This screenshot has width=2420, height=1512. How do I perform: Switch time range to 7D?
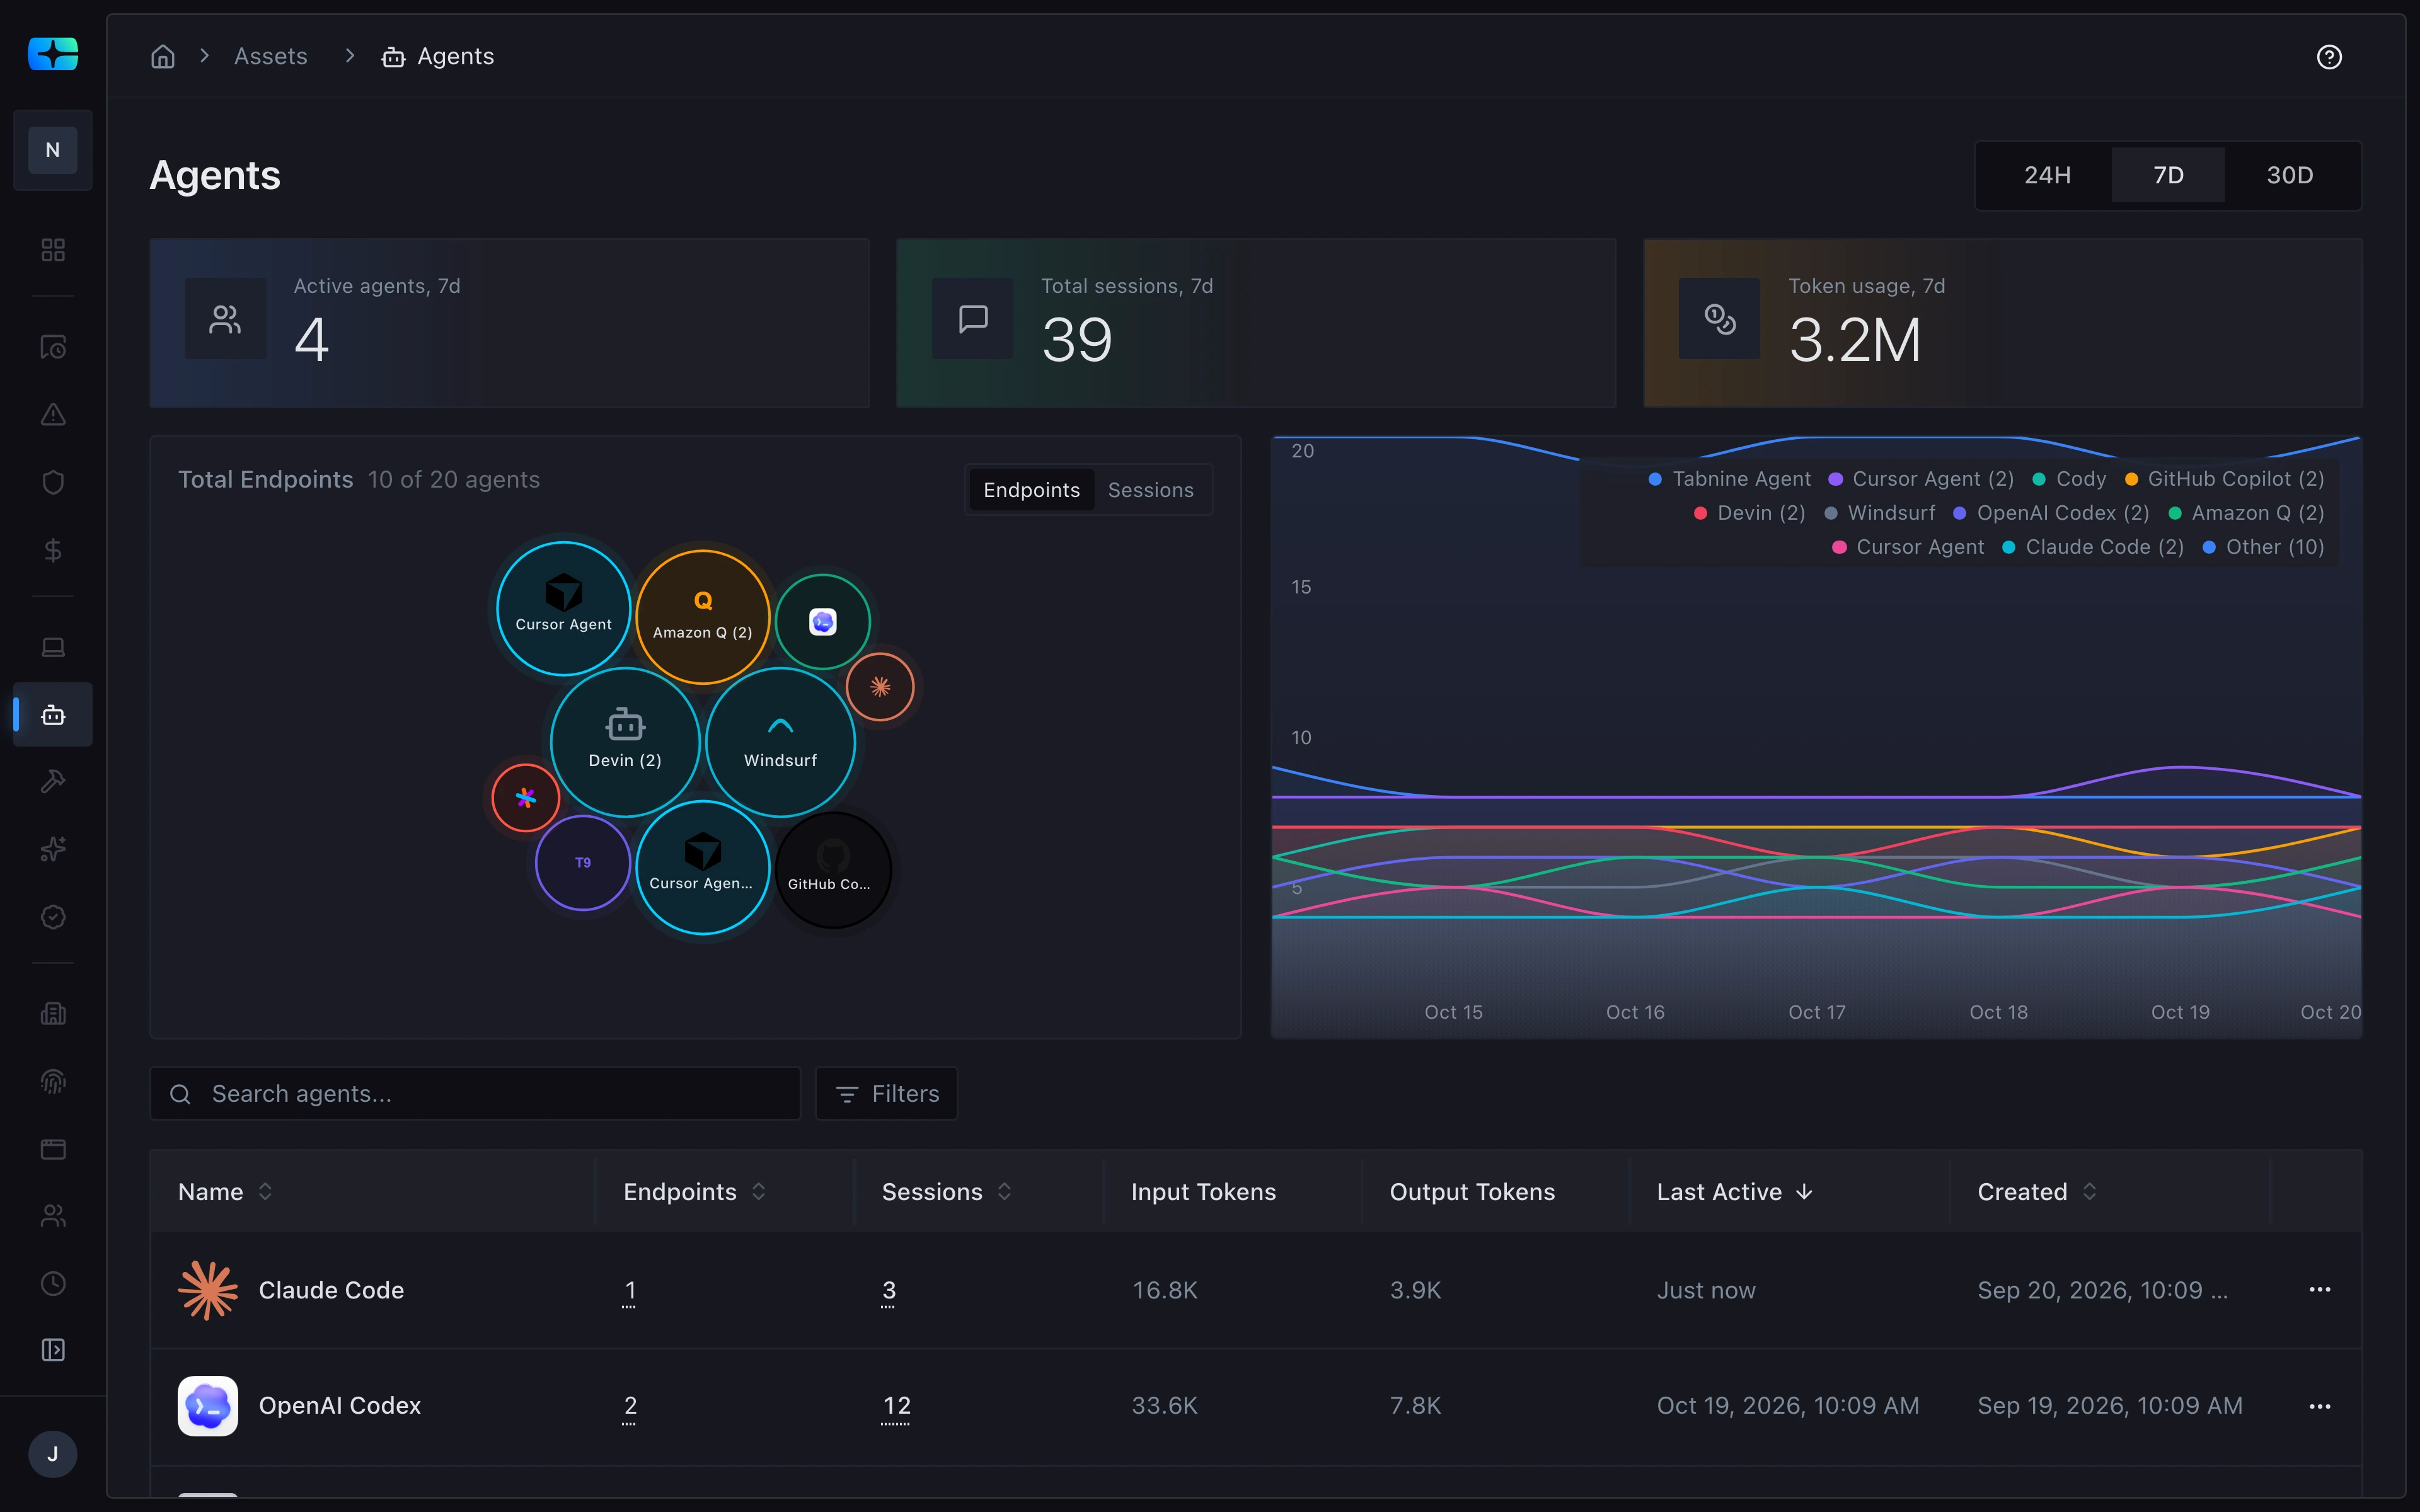[2168, 175]
